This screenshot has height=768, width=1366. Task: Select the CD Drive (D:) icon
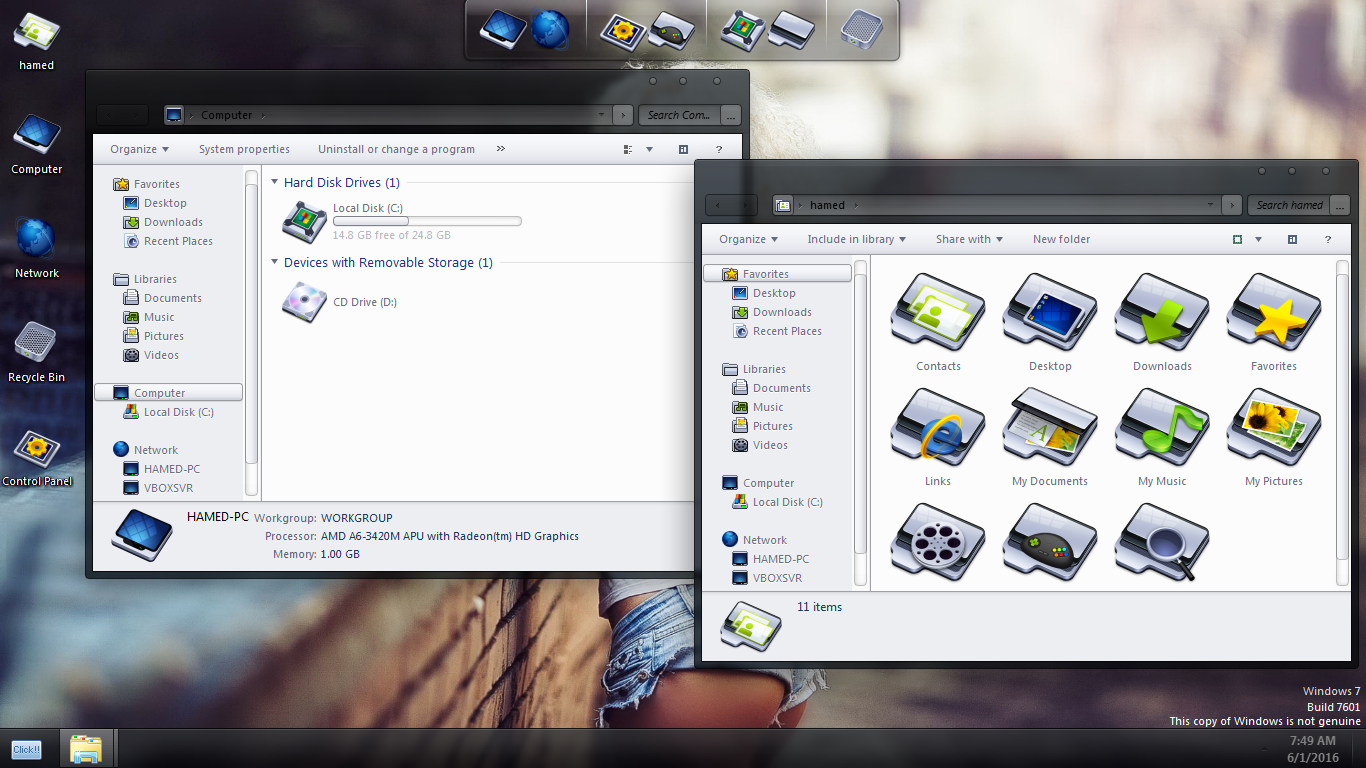(x=304, y=301)
